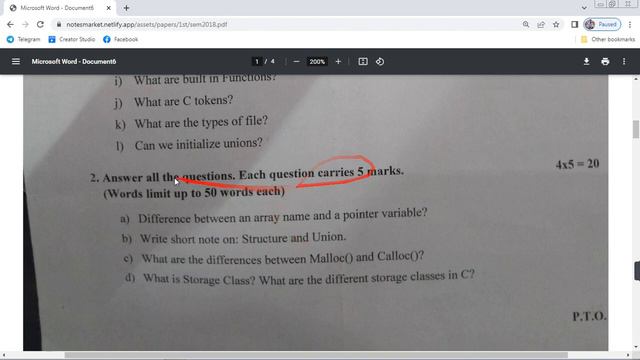This screenshot has width=640, height=360.
Task: Open the tab search chevron dropdown
Action: point(584,8)
